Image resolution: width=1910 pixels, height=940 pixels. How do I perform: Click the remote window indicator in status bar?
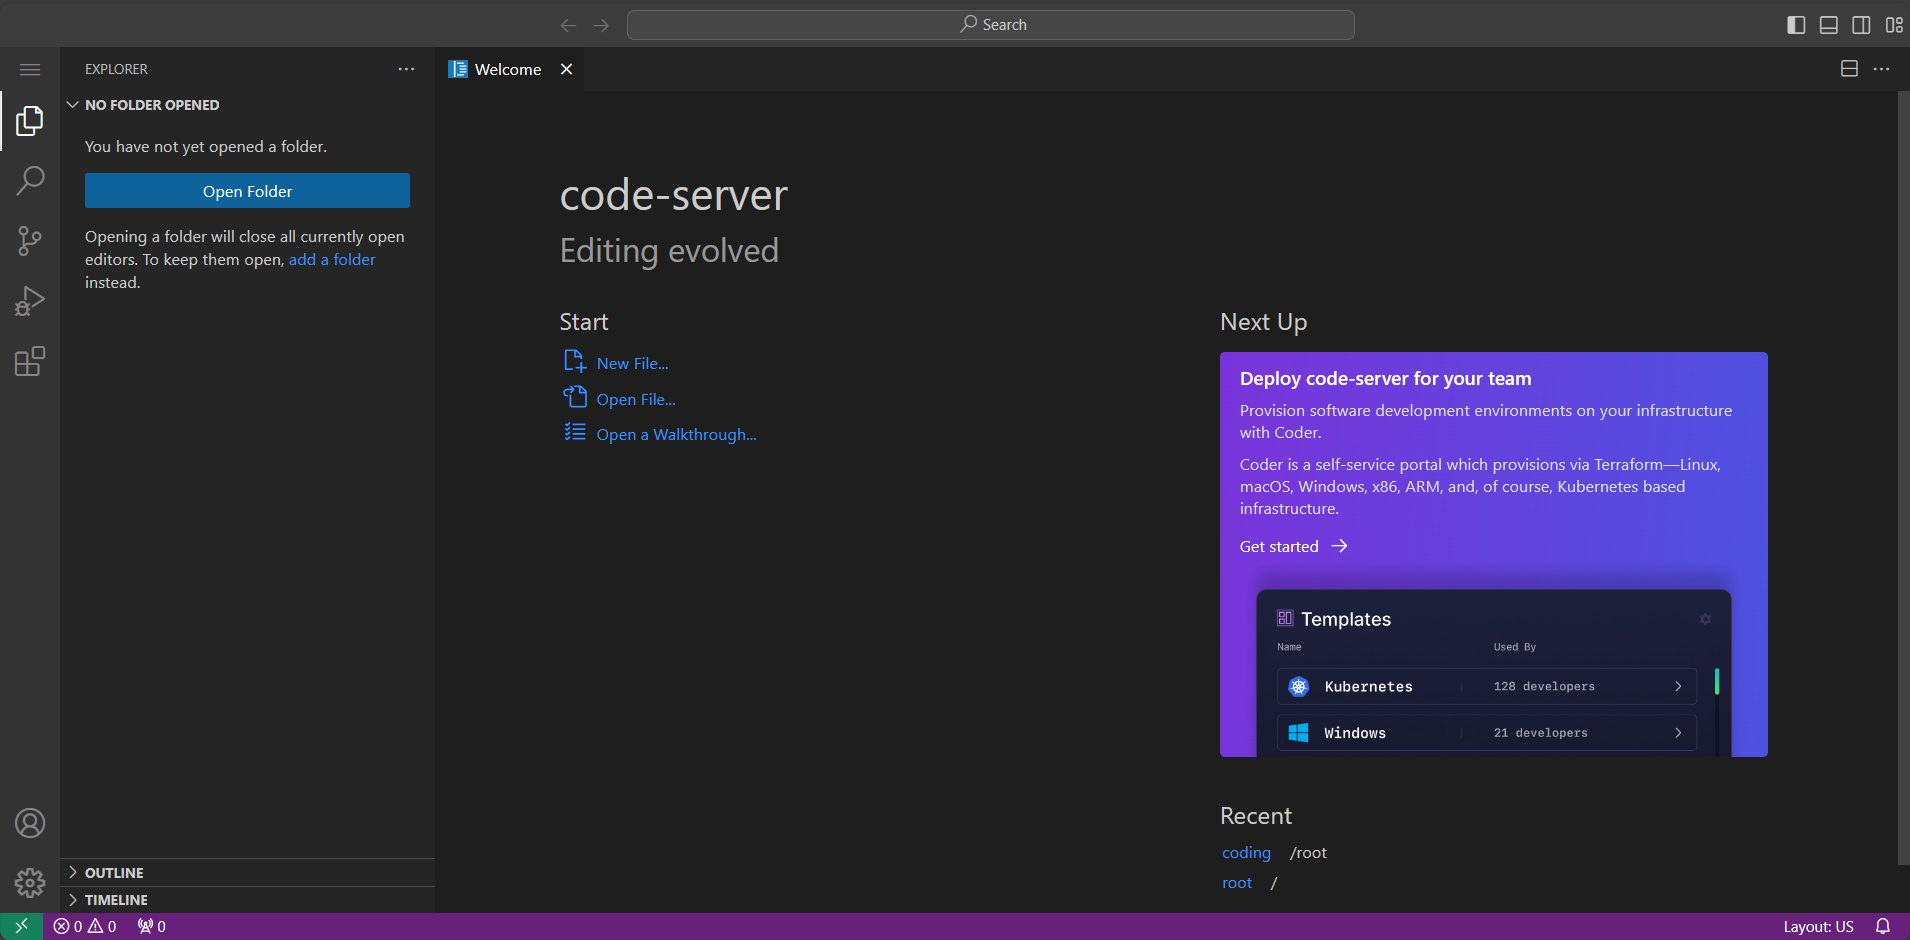pos(21,926)
